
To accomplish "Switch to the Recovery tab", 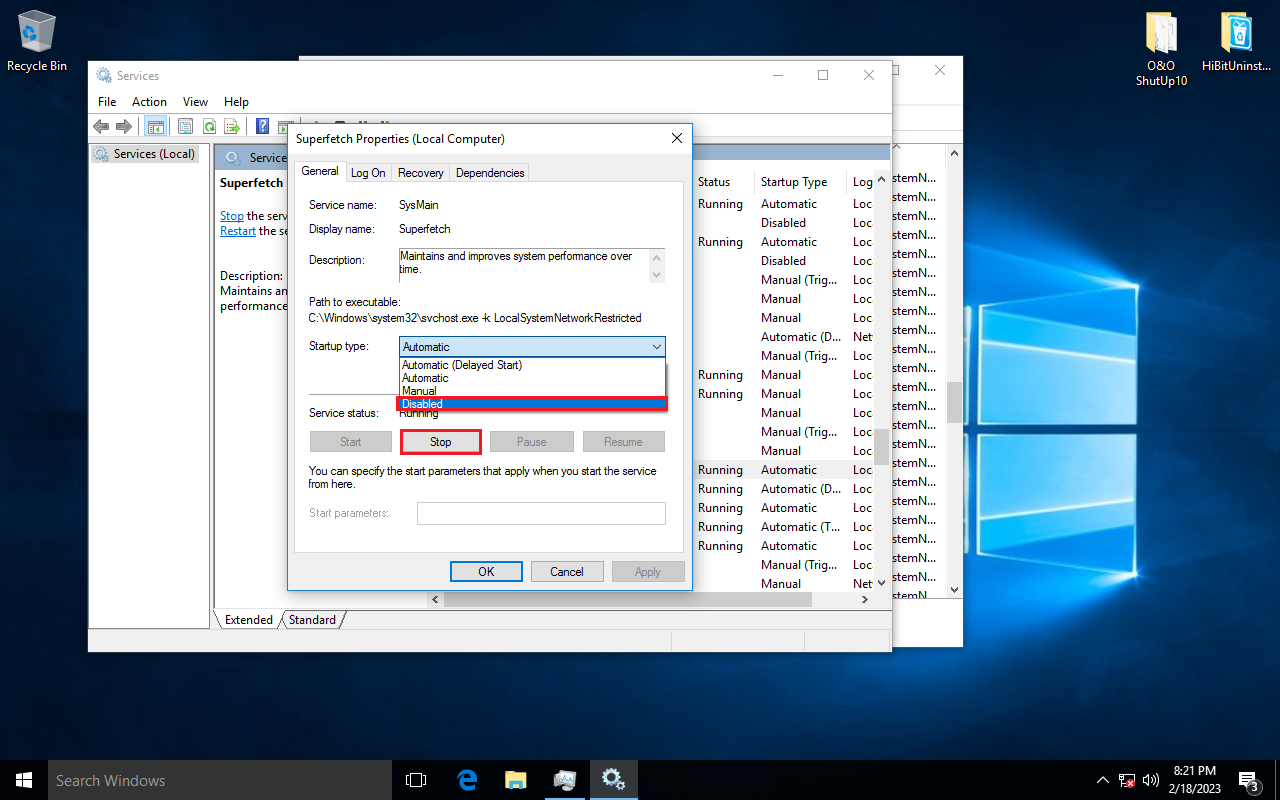I will click(420, 173).
